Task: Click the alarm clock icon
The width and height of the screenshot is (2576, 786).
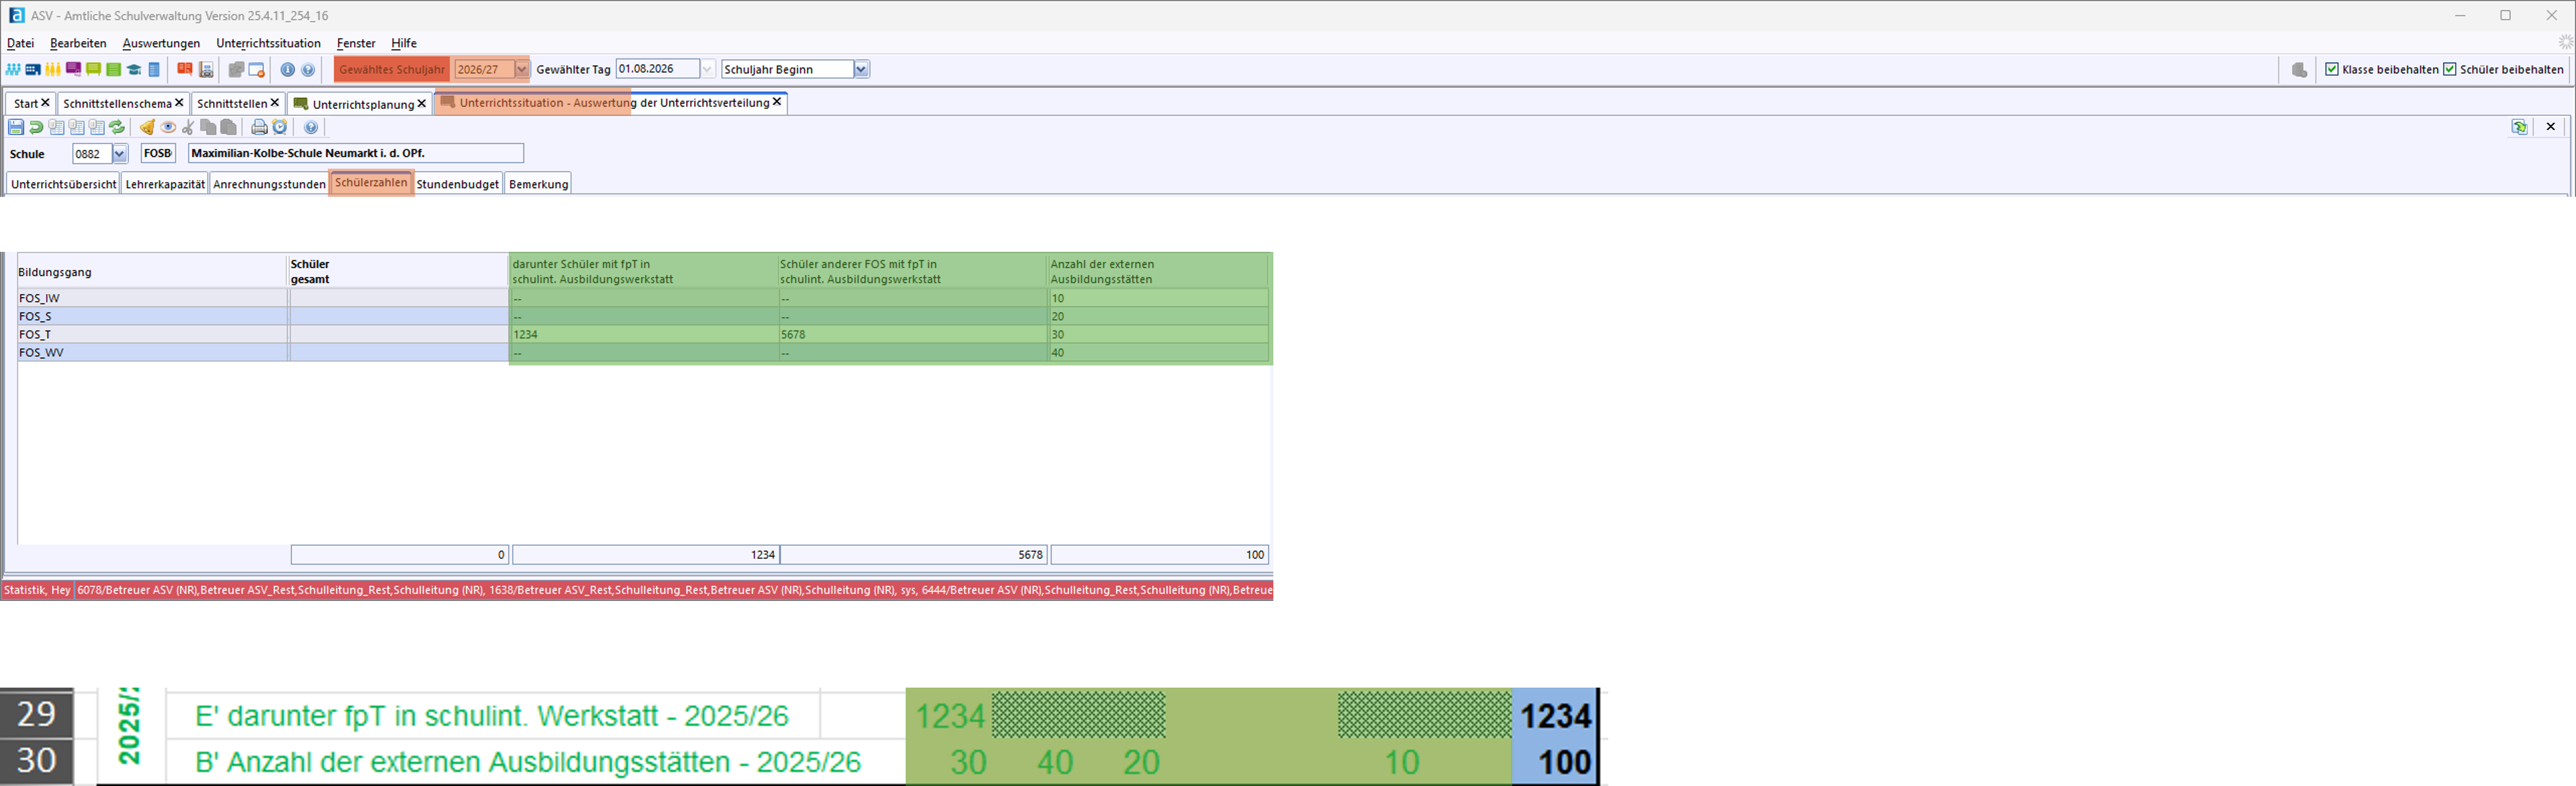Action: click(280, 127)
